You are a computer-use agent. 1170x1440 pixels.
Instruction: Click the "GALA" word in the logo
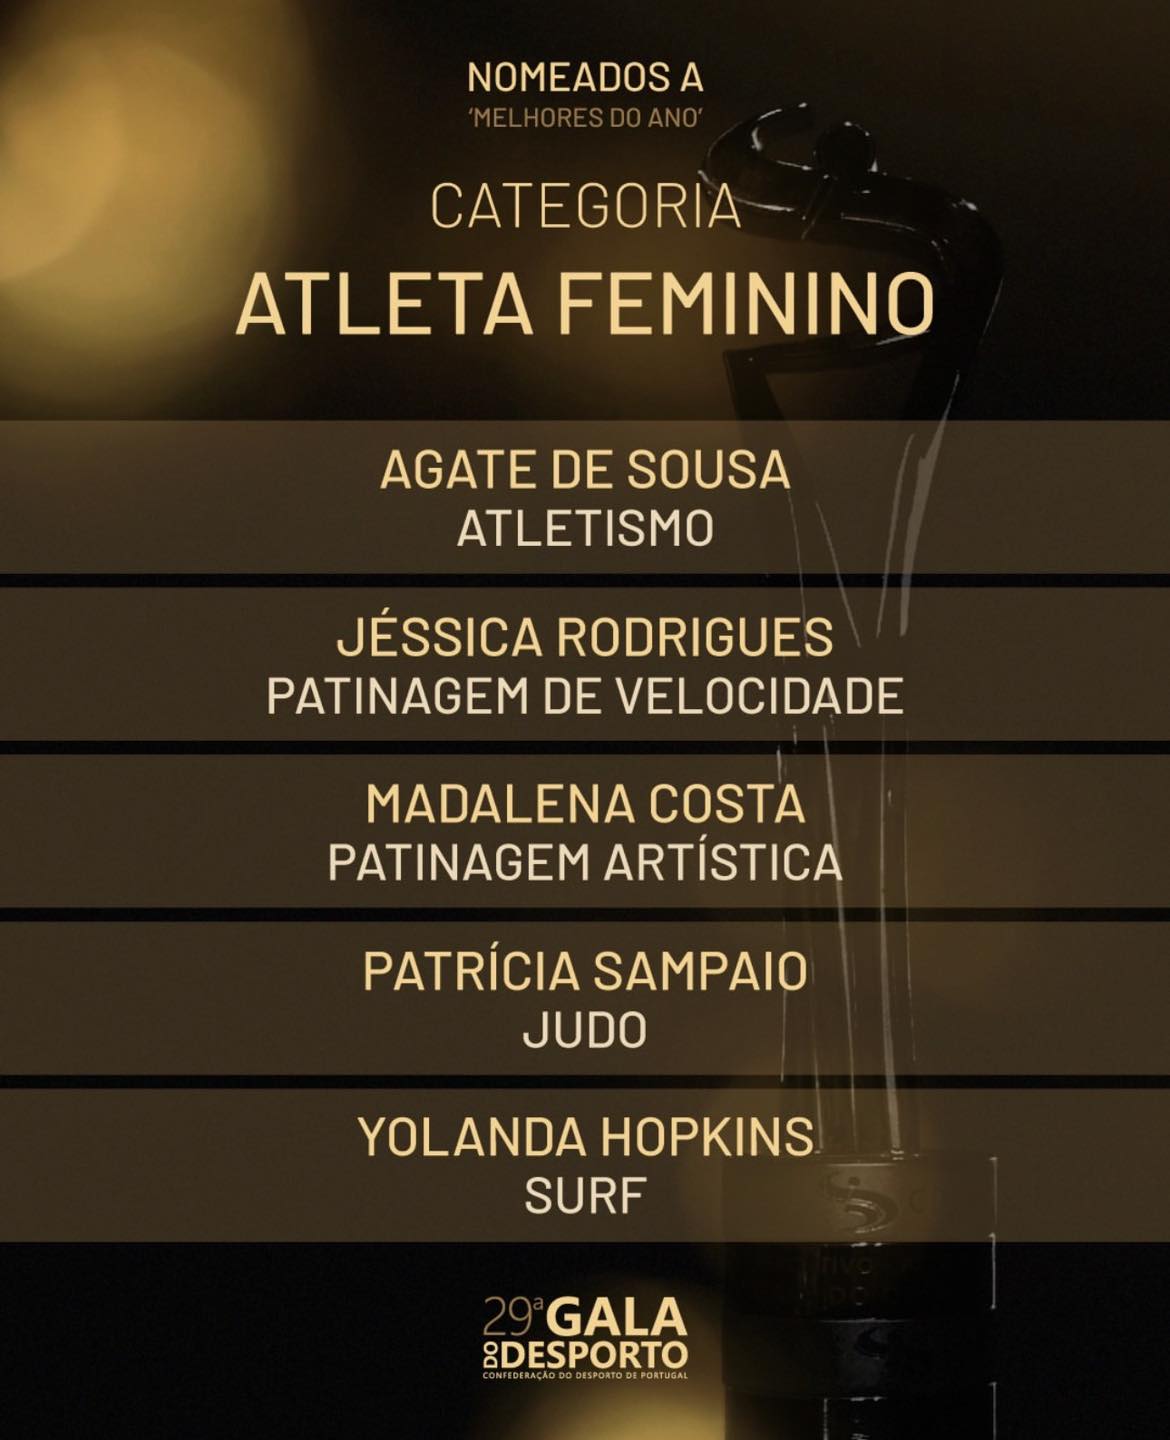619,1319
